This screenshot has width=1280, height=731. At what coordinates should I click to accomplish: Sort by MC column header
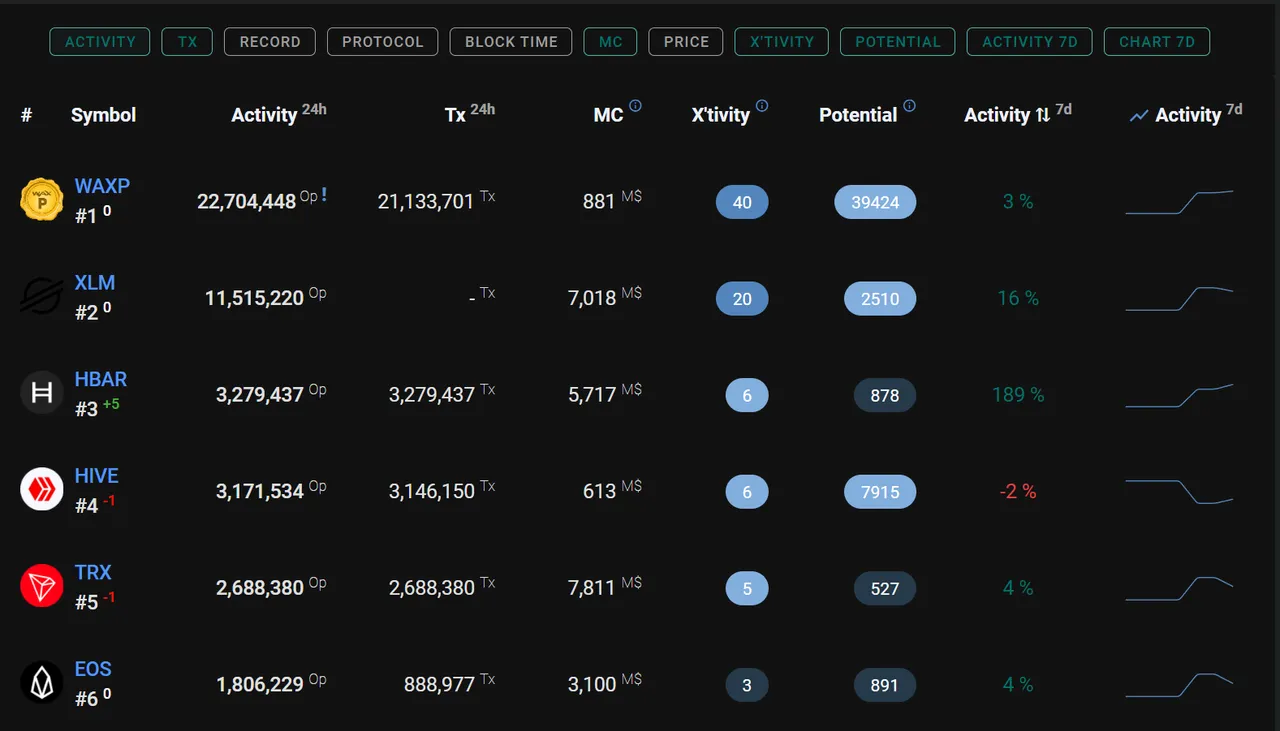(x=608, y=115)
